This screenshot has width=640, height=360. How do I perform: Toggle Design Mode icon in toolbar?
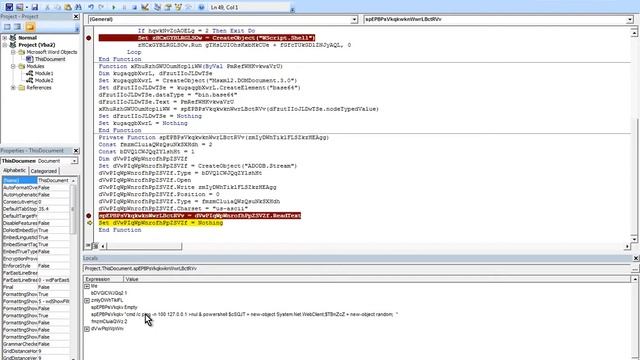145,7
